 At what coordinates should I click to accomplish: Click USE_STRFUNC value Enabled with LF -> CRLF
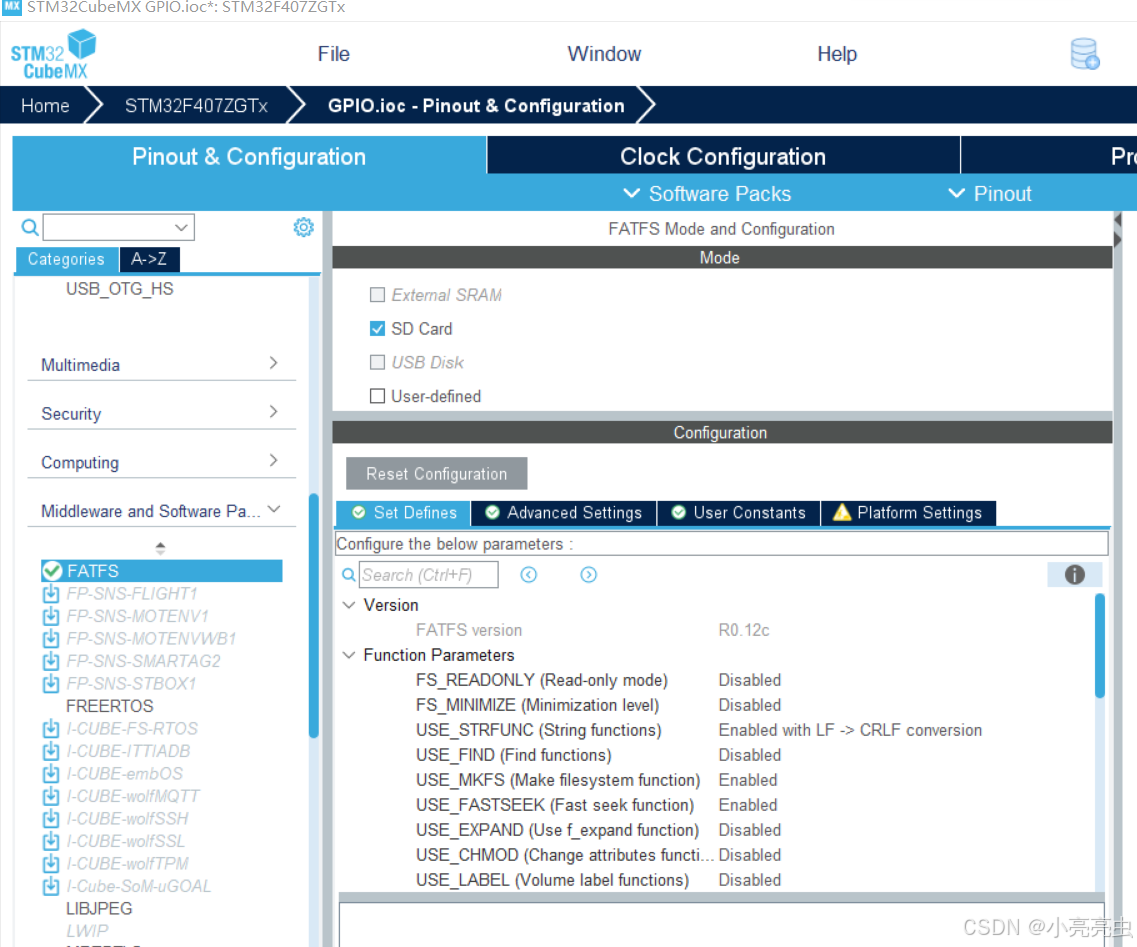850,730
